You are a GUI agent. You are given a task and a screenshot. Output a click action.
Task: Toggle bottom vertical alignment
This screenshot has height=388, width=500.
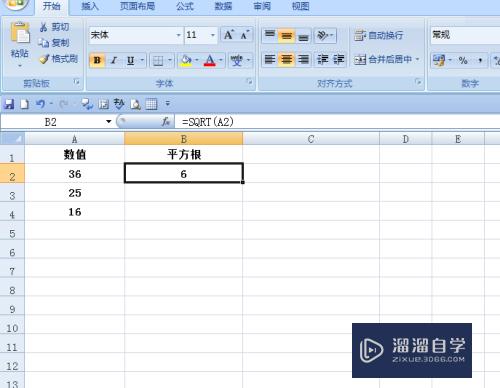click(303, 35)
